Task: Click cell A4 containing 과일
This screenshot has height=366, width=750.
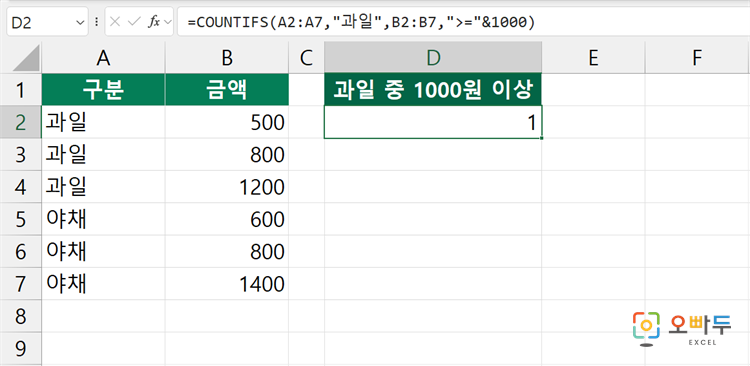Action: 103,187
